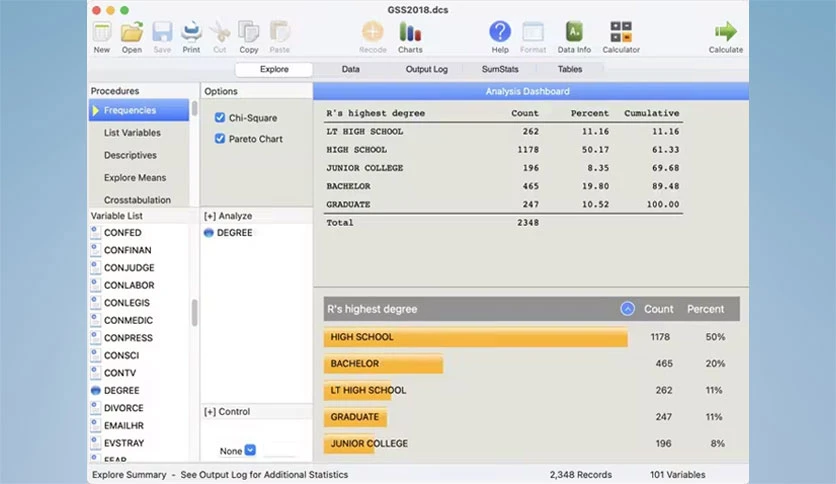Click the 101 Variables status text
The image size is (836, 484).
pyautogui.click(x=678, y=474)
